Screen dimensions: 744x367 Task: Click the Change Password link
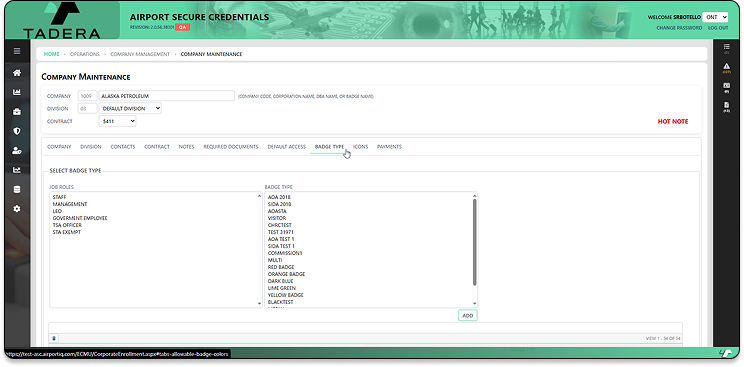[x=679, y=28]
